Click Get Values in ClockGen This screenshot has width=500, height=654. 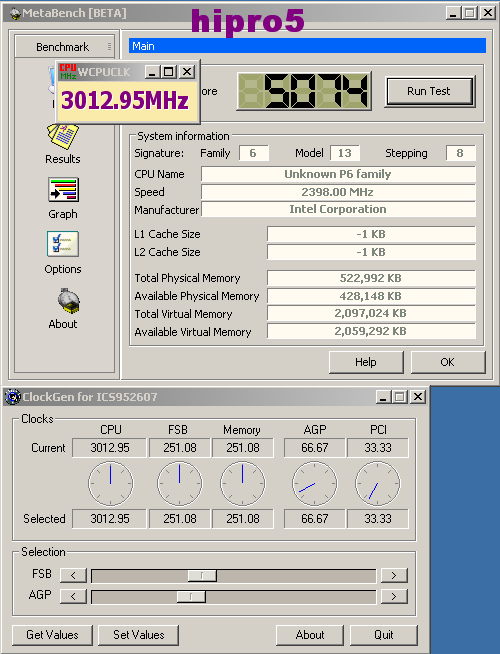click(52, 635)
